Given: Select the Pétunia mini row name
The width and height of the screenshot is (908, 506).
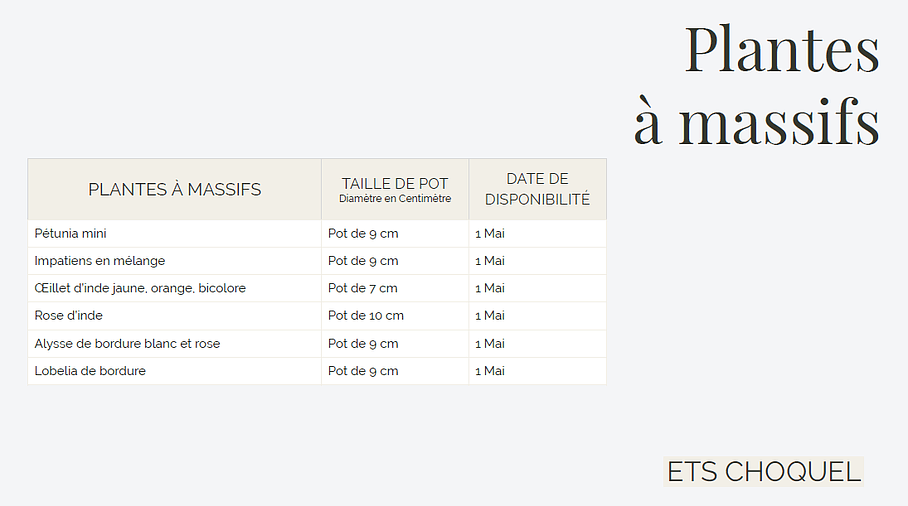Looking at the screenshot, I should 71,233.
